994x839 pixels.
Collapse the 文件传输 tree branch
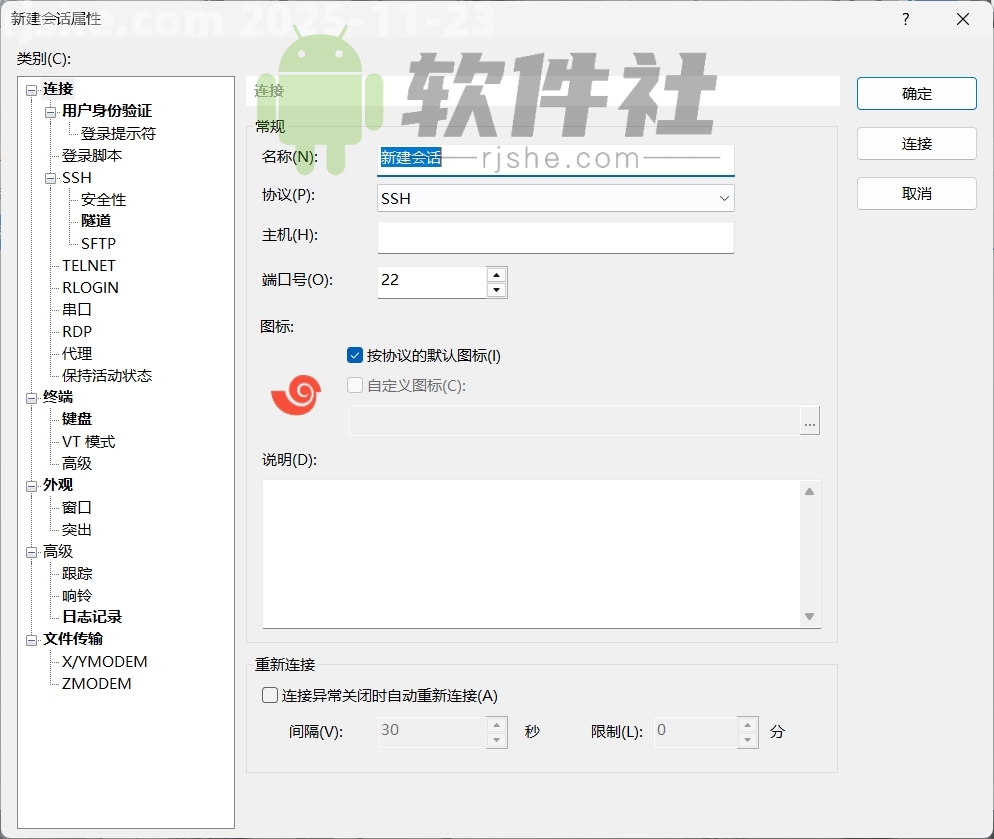click(x=30, y=639)
